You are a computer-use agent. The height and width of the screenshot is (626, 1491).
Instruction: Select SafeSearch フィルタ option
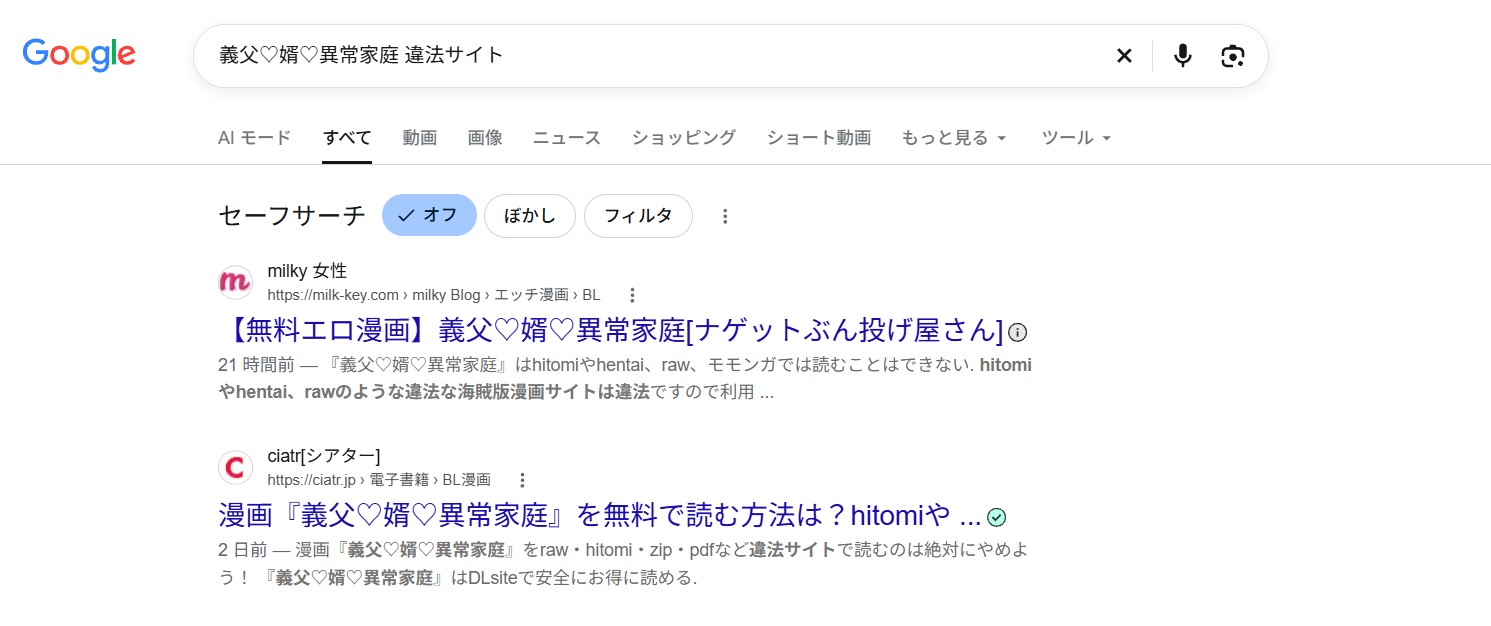tap(638, 215)
